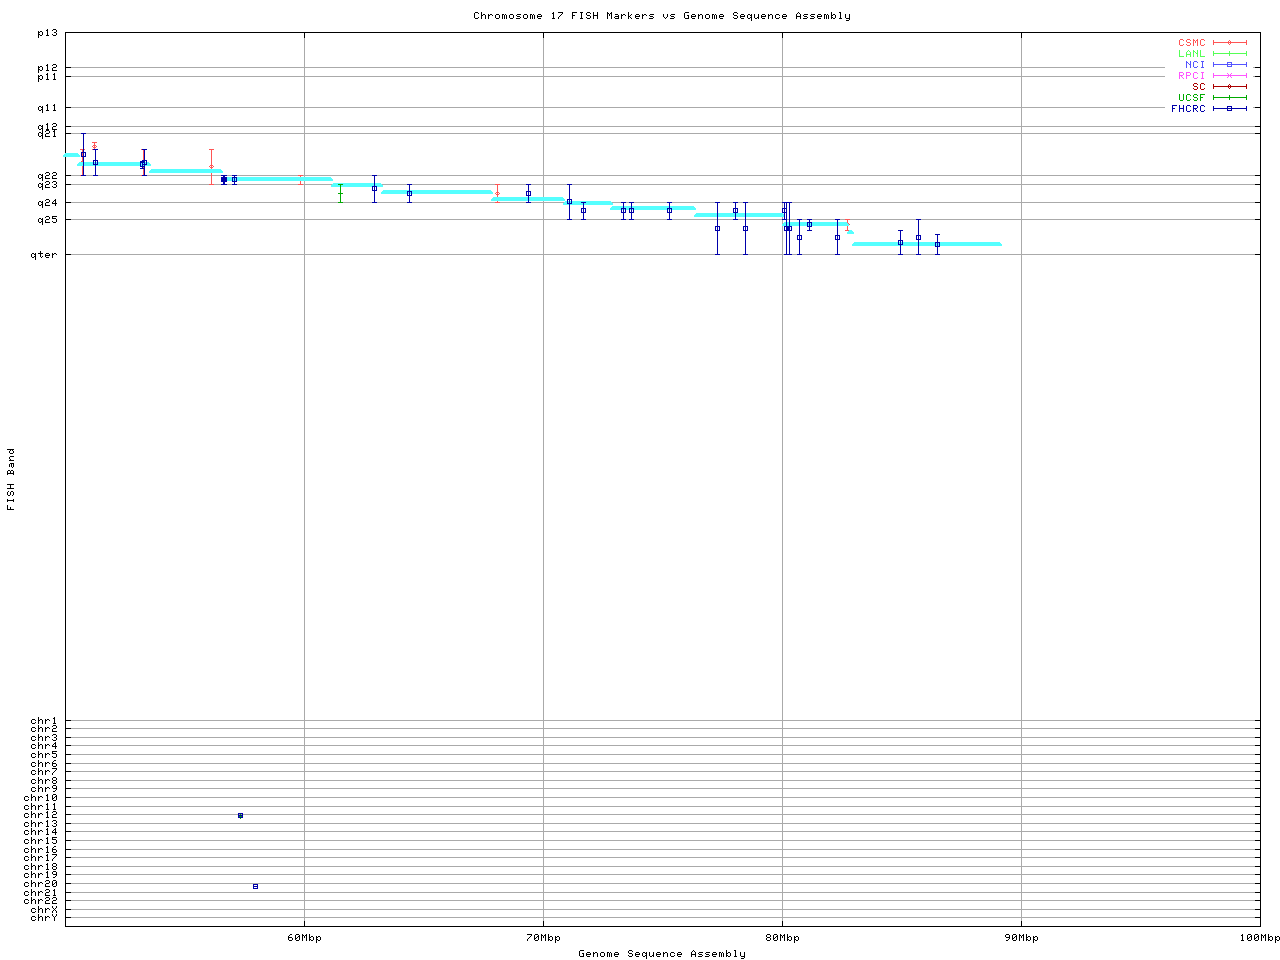This screenshot has width=1280, height=960.
Task: Select the 100Mbp x-axis tick label
Action: (x=1259, y=937)
